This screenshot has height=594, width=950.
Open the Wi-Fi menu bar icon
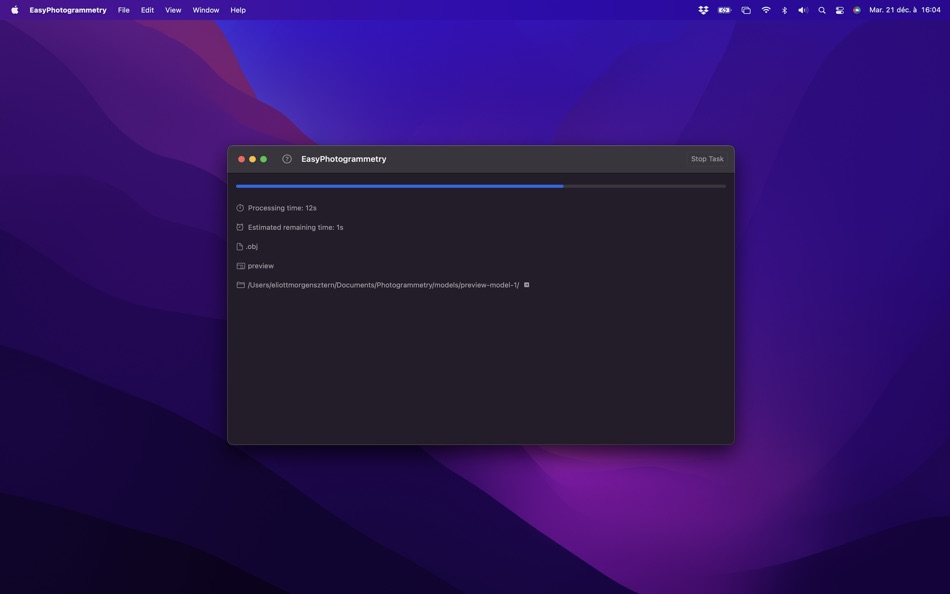click(x=766, y=10)
